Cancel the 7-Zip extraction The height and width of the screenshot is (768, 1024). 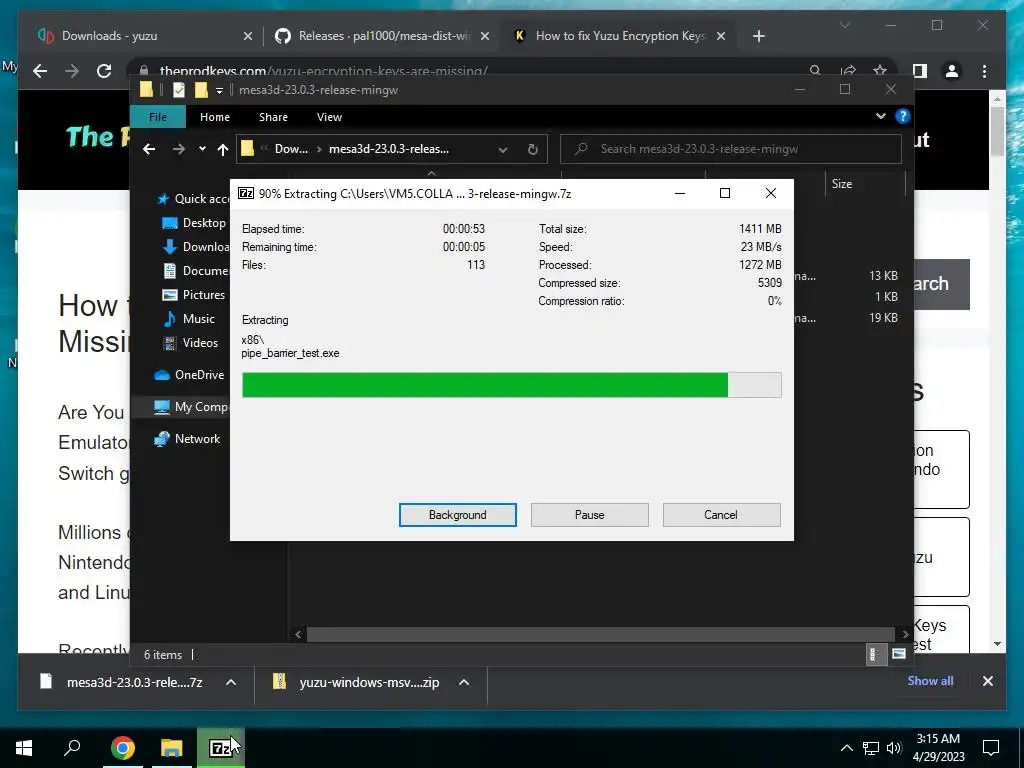[721, 515]
